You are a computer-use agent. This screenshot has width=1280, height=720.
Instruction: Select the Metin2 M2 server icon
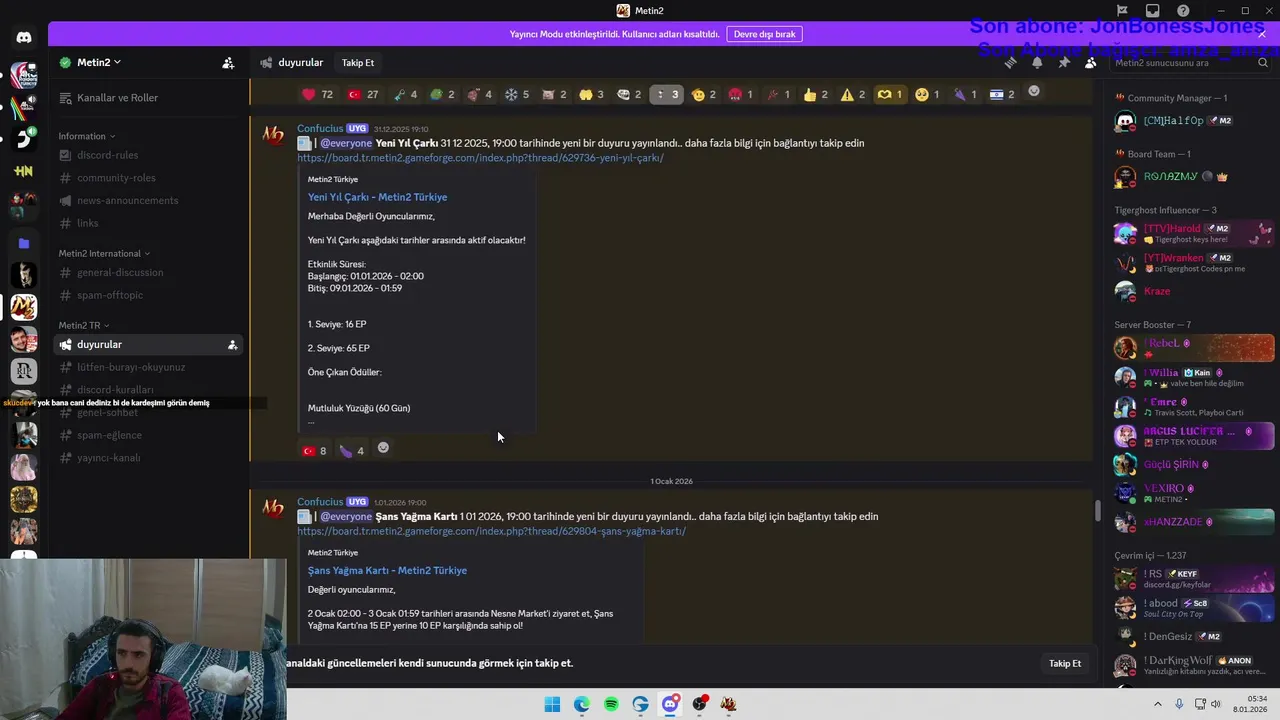pos(24,307)
